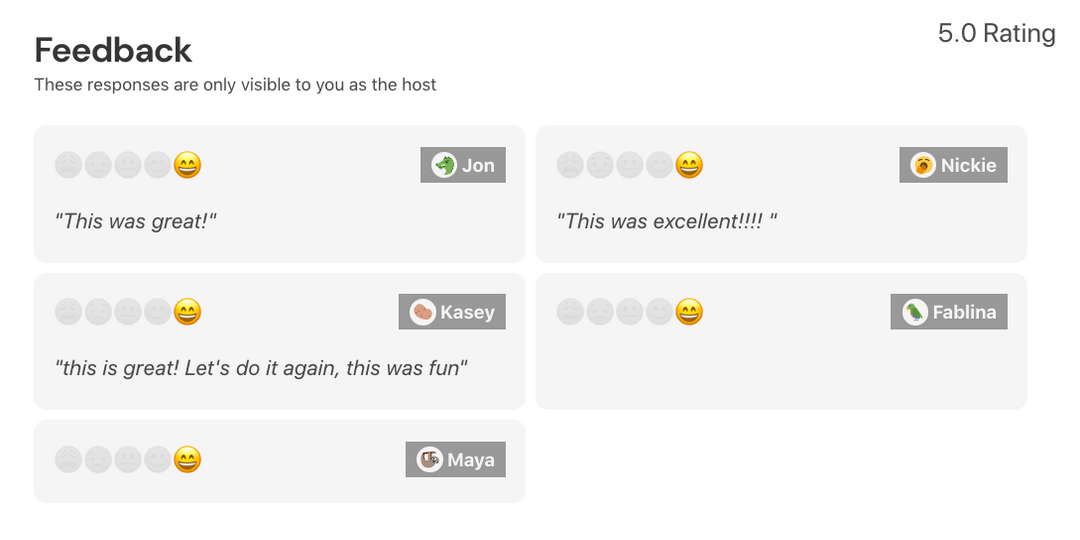Click the grinning emoji in Maya's card
Image resolution: width=1080 pixels, height=540 pixels.
click(187, 459)
